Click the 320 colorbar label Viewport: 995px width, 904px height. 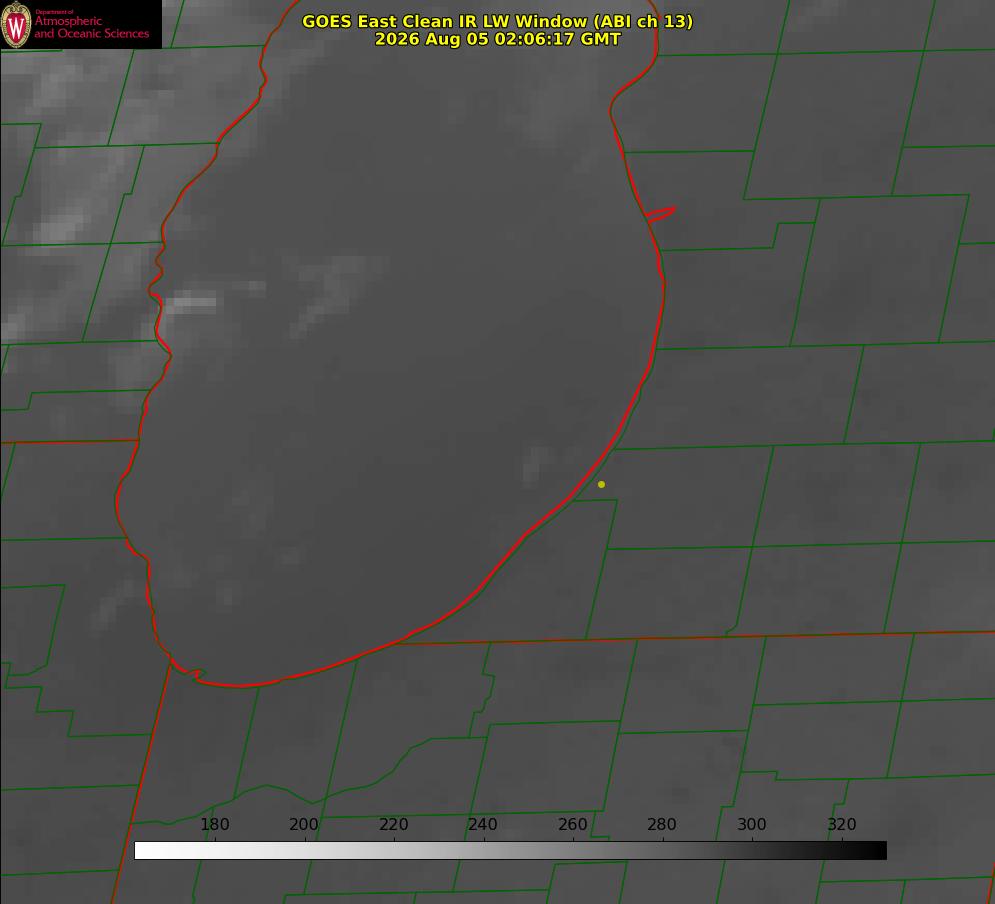pyautogui.click(x=842, y=824)
